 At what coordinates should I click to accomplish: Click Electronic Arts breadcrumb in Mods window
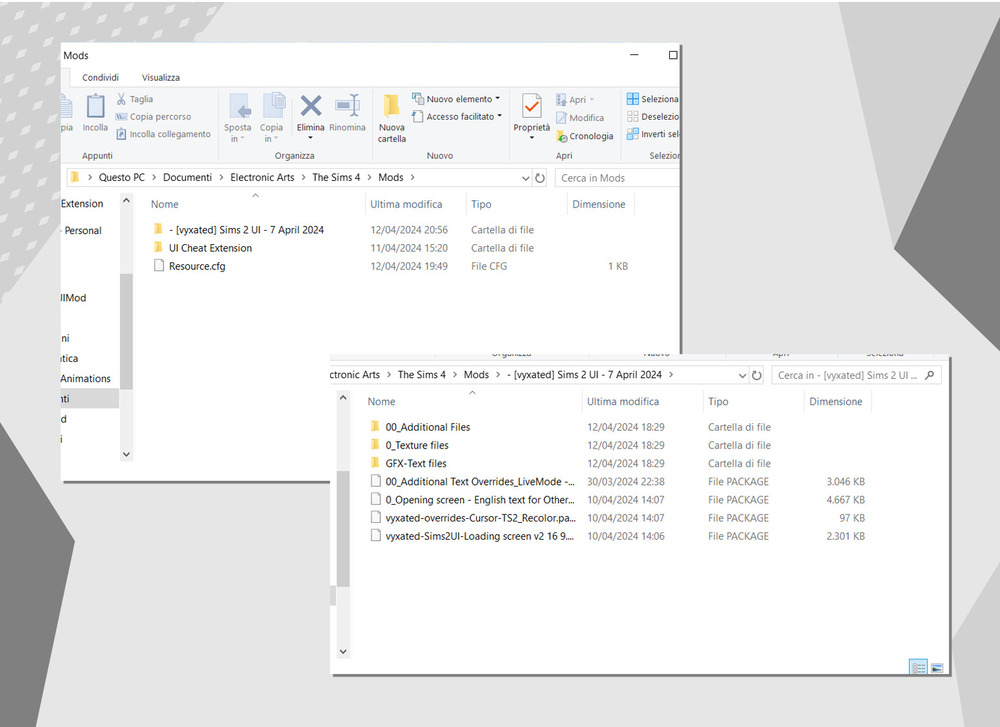(x=262, y=177)
